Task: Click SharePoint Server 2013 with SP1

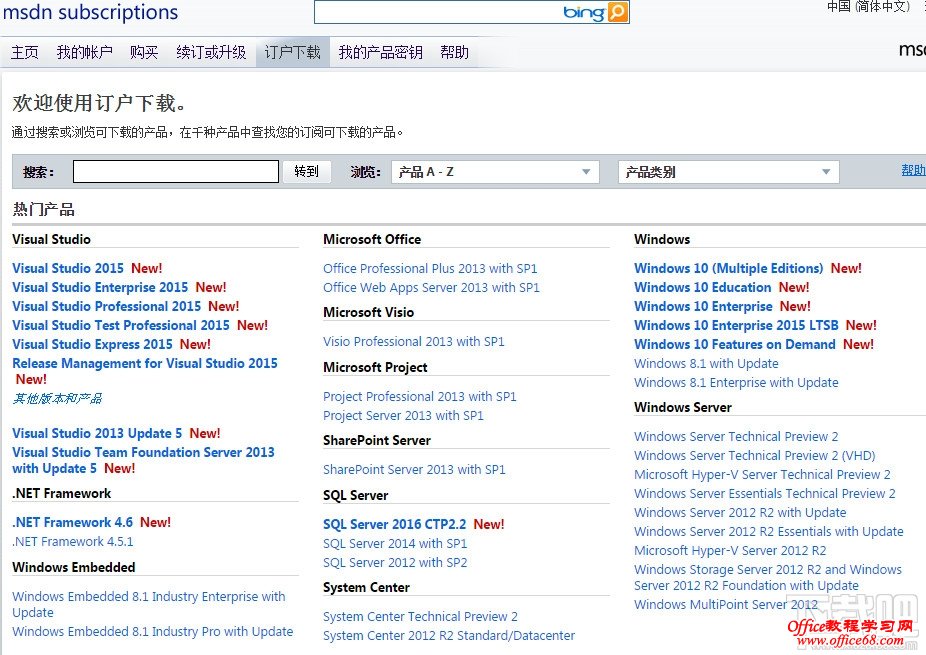Action: [414, 469]
